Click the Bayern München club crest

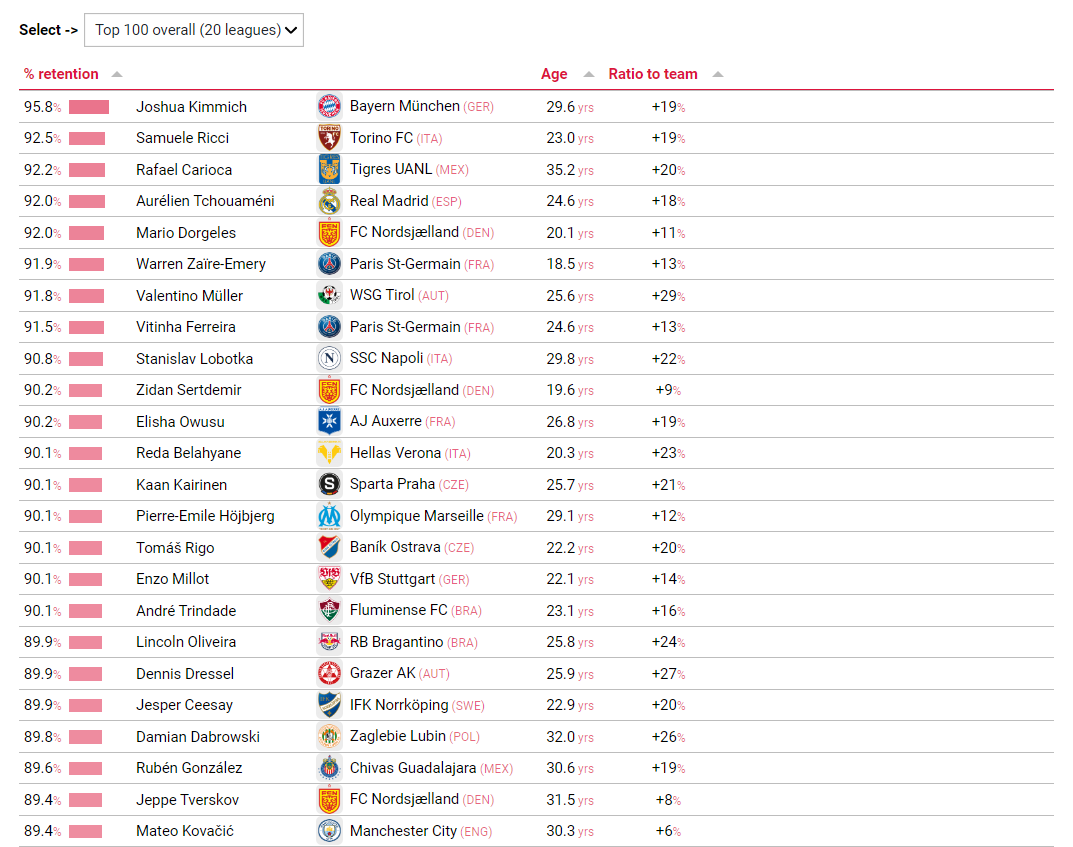pyautogui.click(x=329, y=107)
